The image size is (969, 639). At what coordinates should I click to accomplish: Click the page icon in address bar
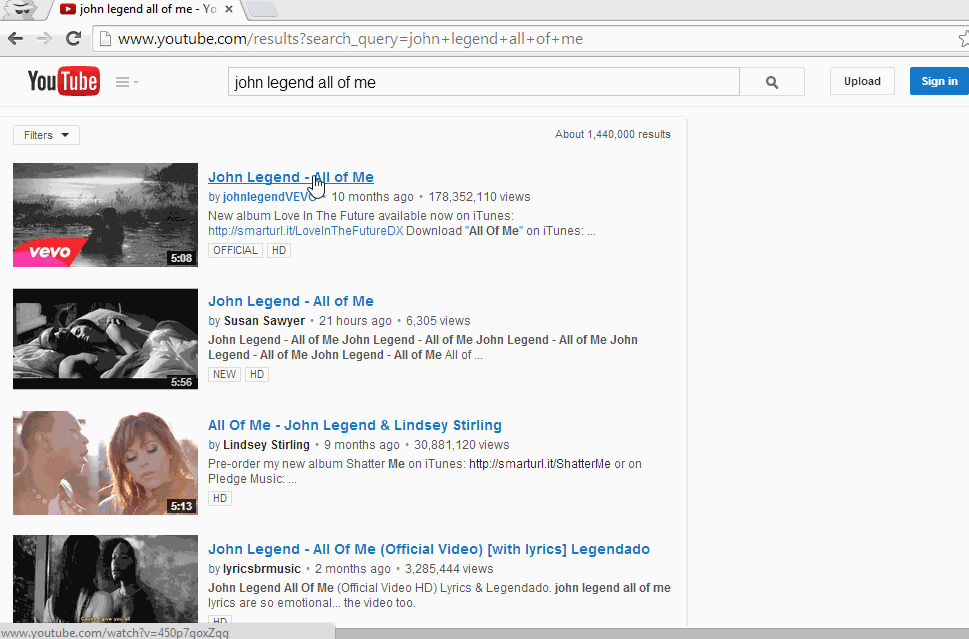105,39
